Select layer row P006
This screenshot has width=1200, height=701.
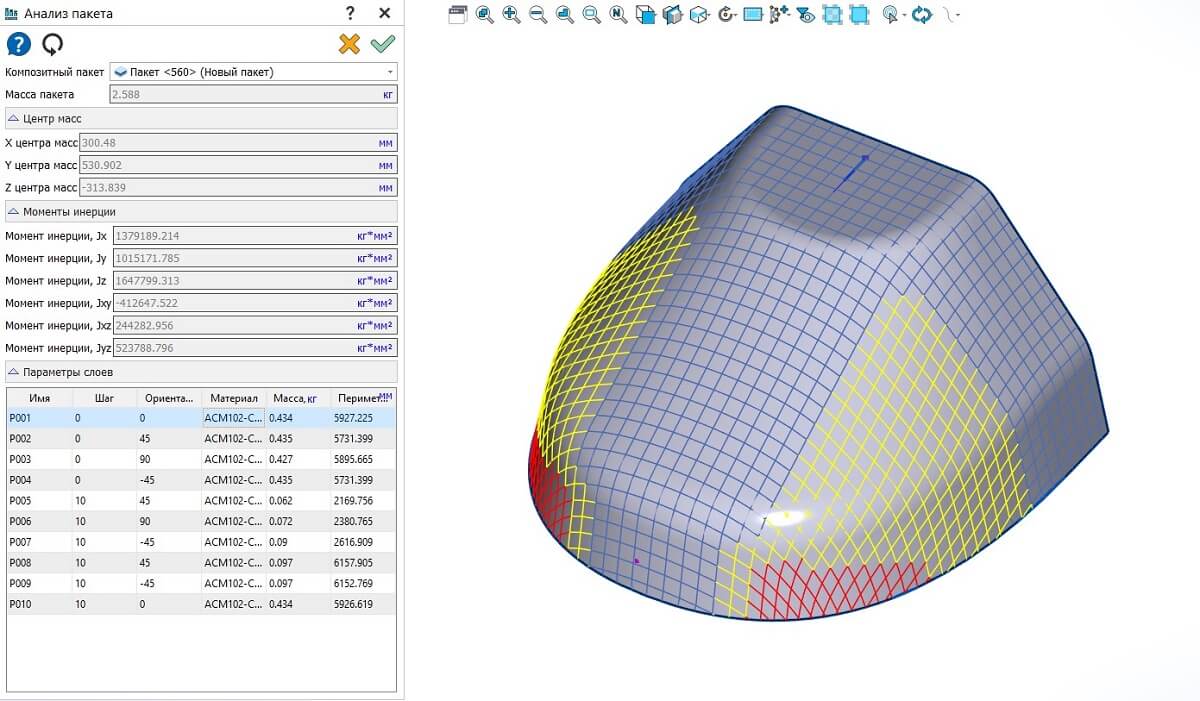point(201,521)
